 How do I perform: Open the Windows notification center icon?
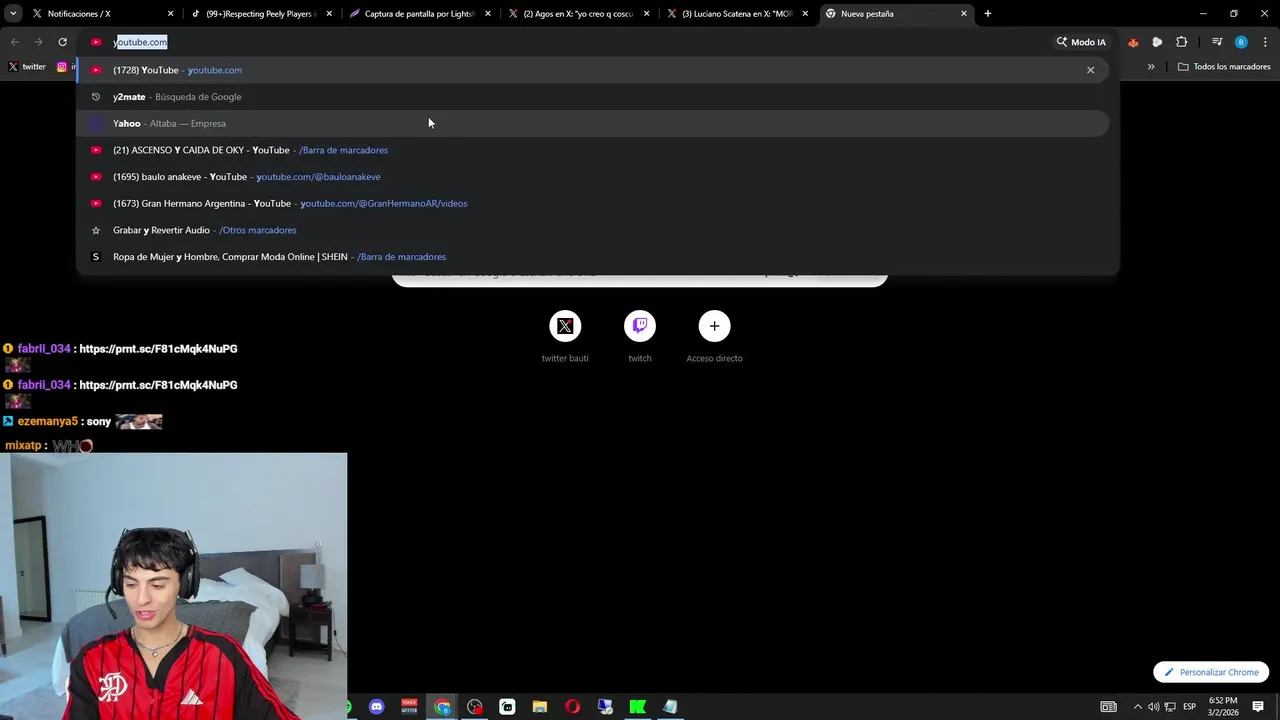(1258, 707)
